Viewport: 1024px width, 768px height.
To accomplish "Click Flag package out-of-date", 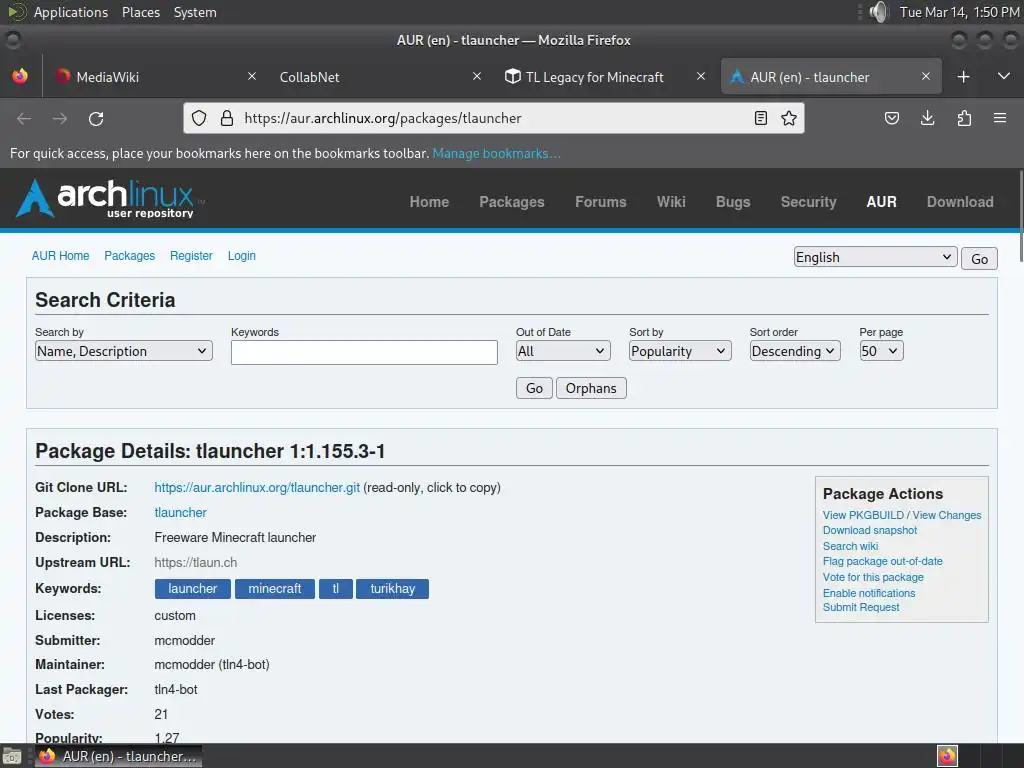I will 882,561.
